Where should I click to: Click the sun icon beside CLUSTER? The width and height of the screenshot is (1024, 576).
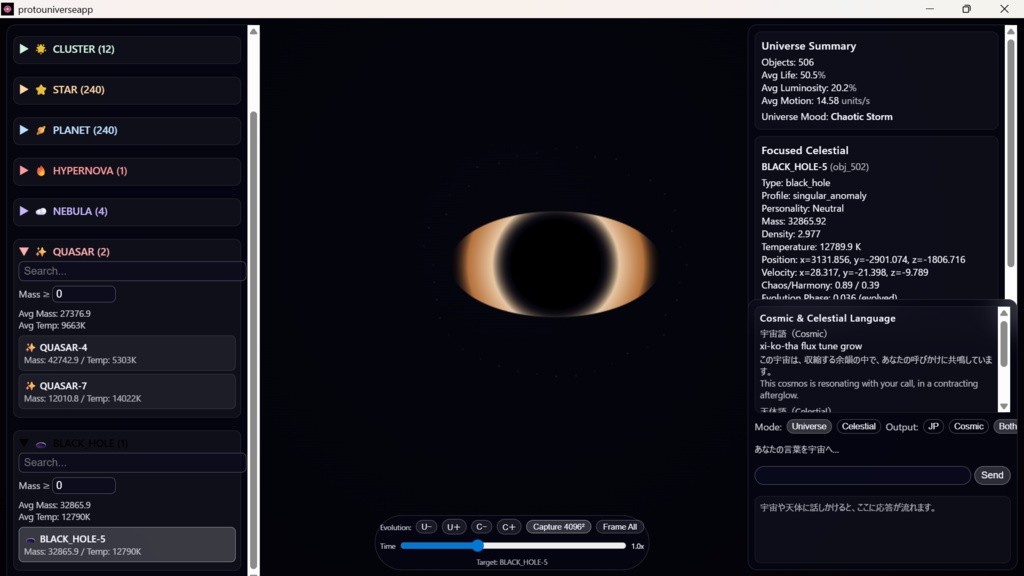coord(41,49)
